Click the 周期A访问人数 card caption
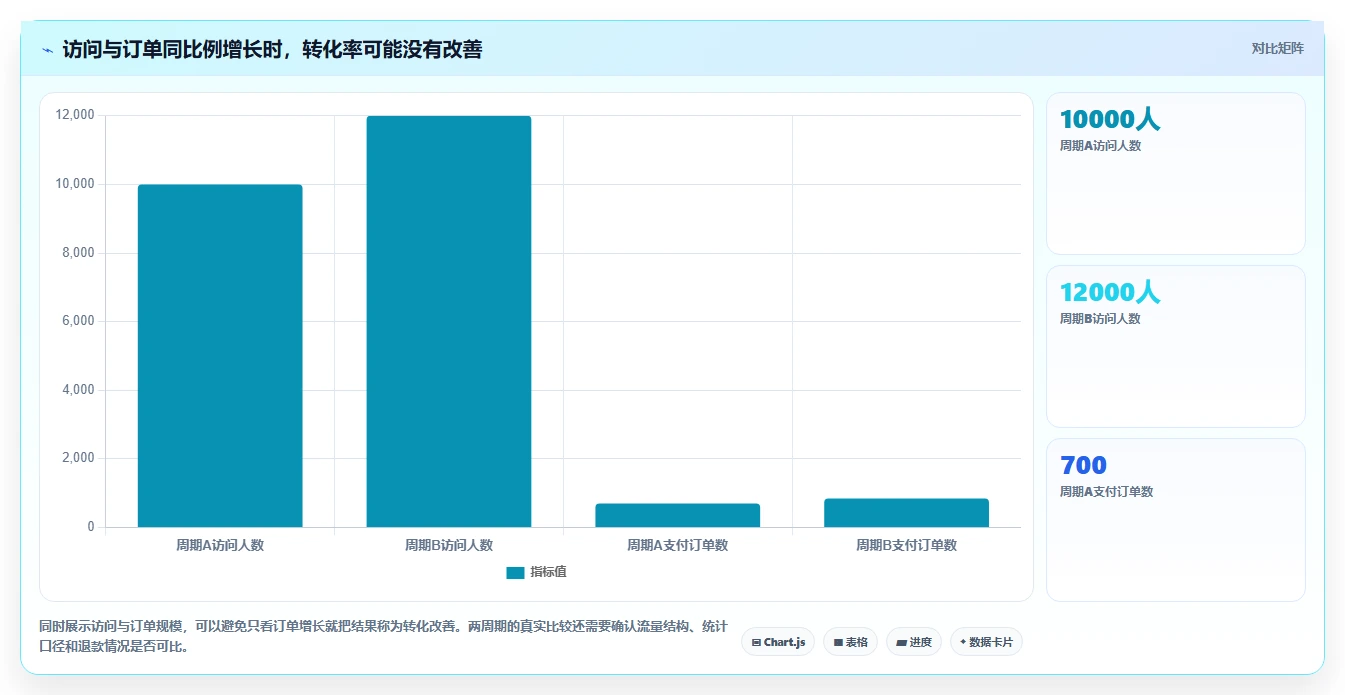Image resolution: width=1345 pixels, height=695 pixels. 1100,146
